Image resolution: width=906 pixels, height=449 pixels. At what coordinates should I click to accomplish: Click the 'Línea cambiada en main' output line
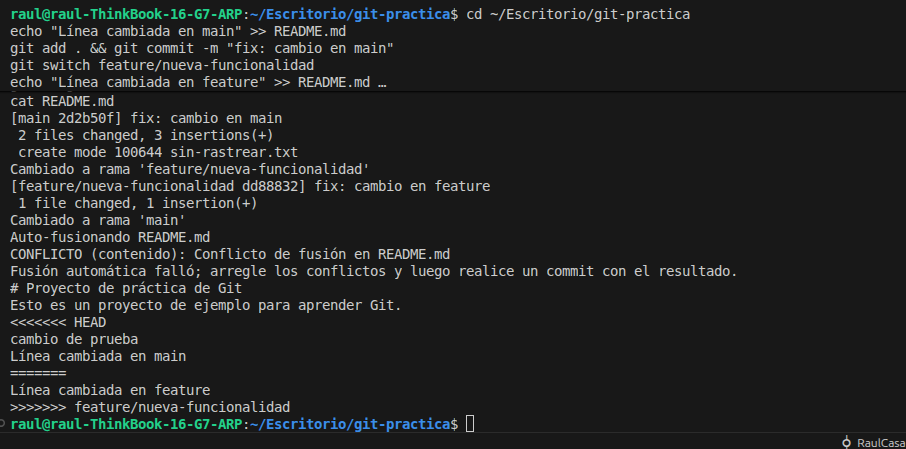pyautogui.click(x=98, y=356)
